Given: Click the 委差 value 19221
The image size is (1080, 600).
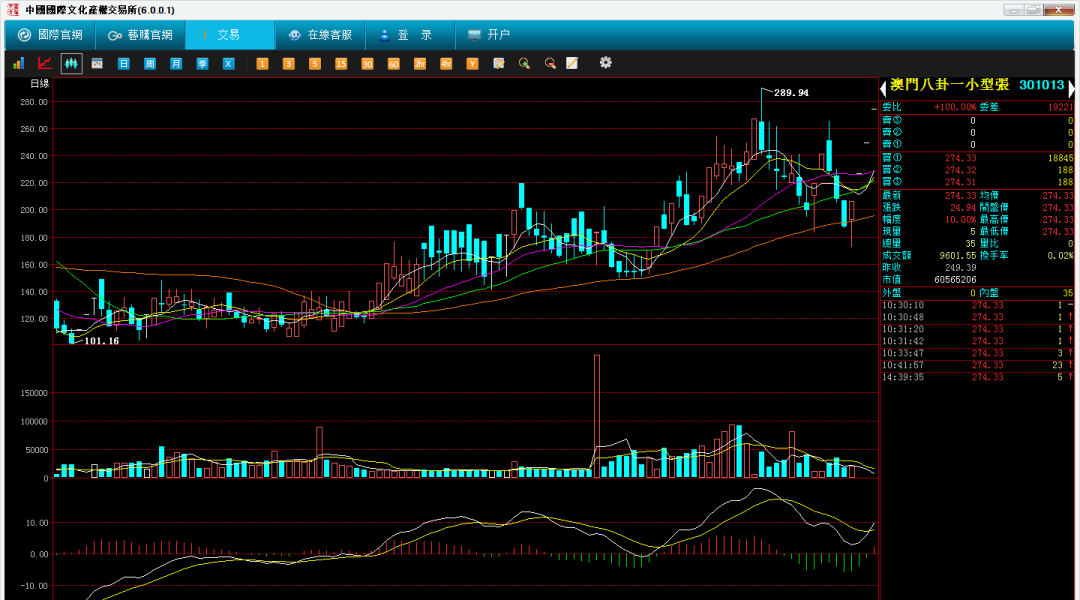Looking at the screenshot, I should tap(1061, 107).
